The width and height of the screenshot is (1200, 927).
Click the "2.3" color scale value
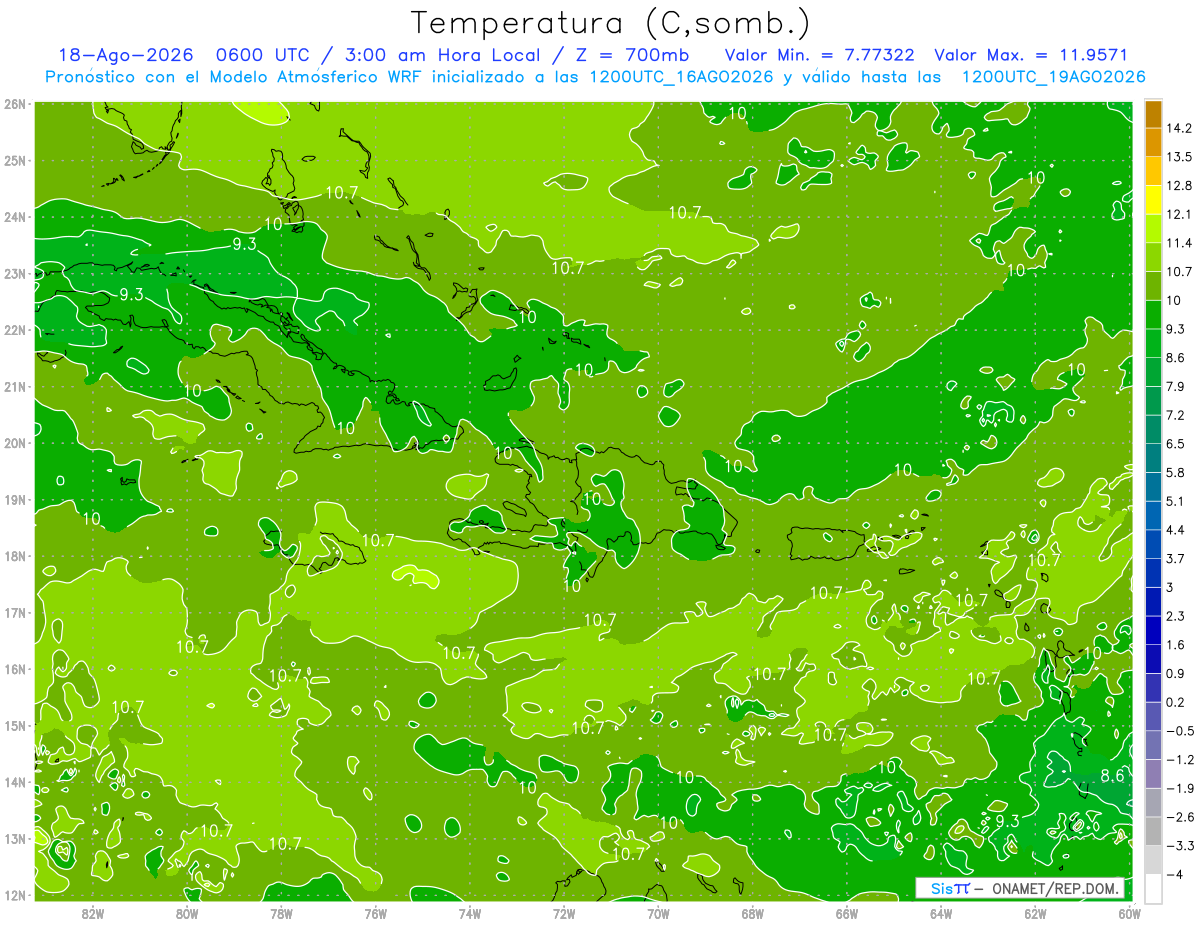point(1176,616)
